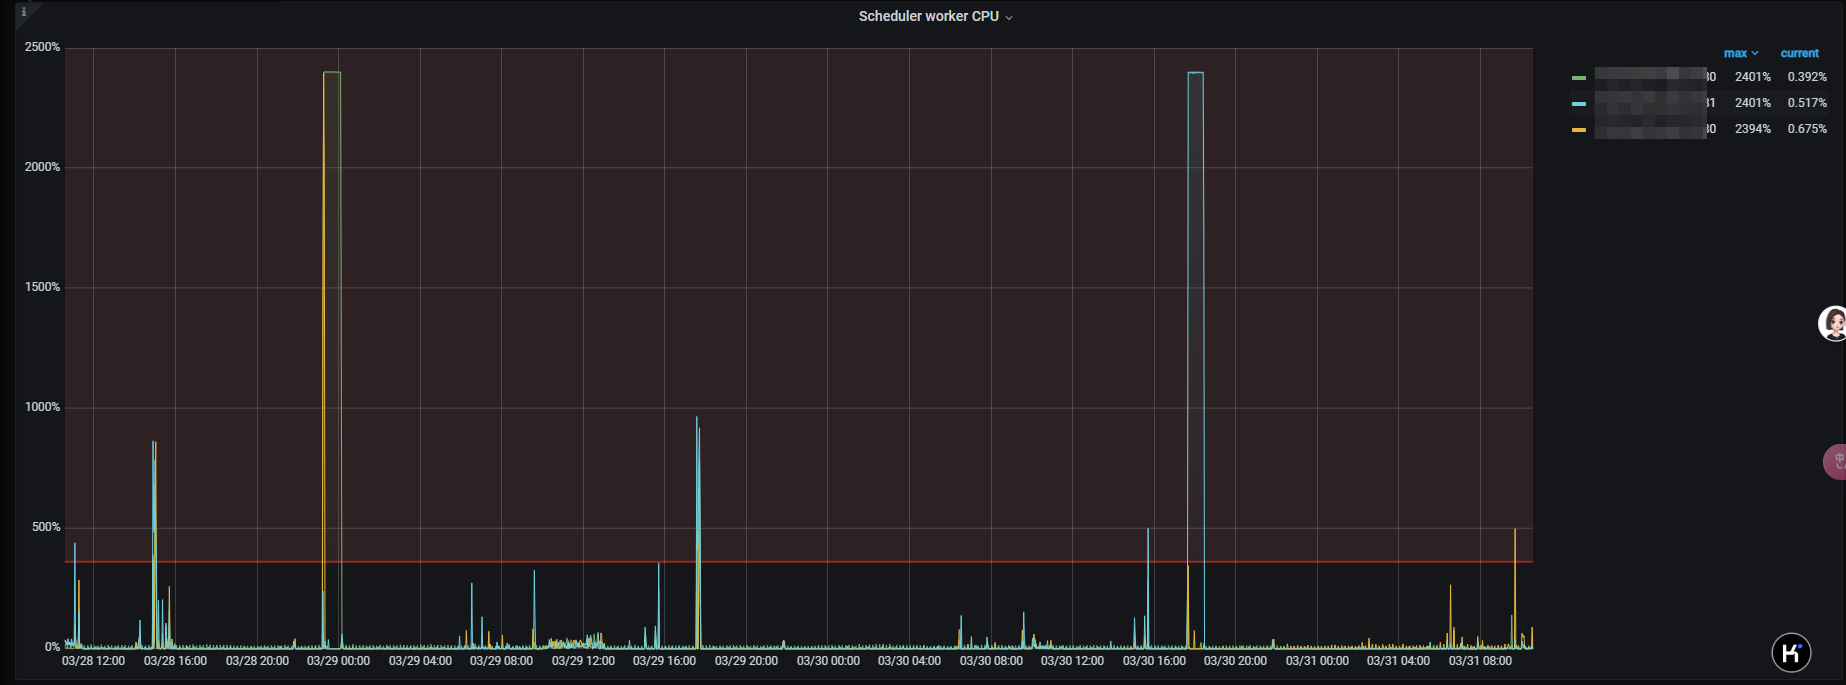Image resolution: width=1846 pixels, height=685 pixels.
Task: Click the green spike peak near 03/29 00:00
Action: [x=332, y=73]
